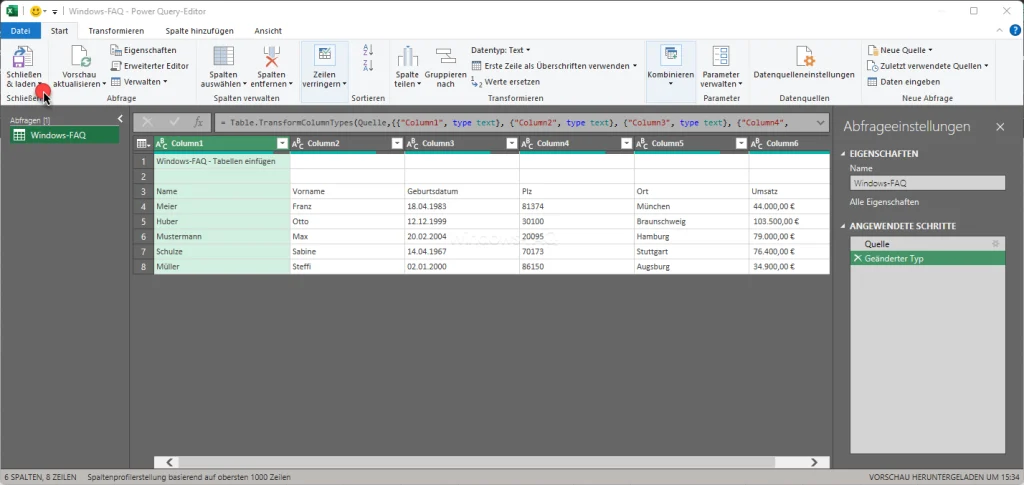Click the table corner menu icon
This screenshot has height=485, width=1024.
coord(143,144)
